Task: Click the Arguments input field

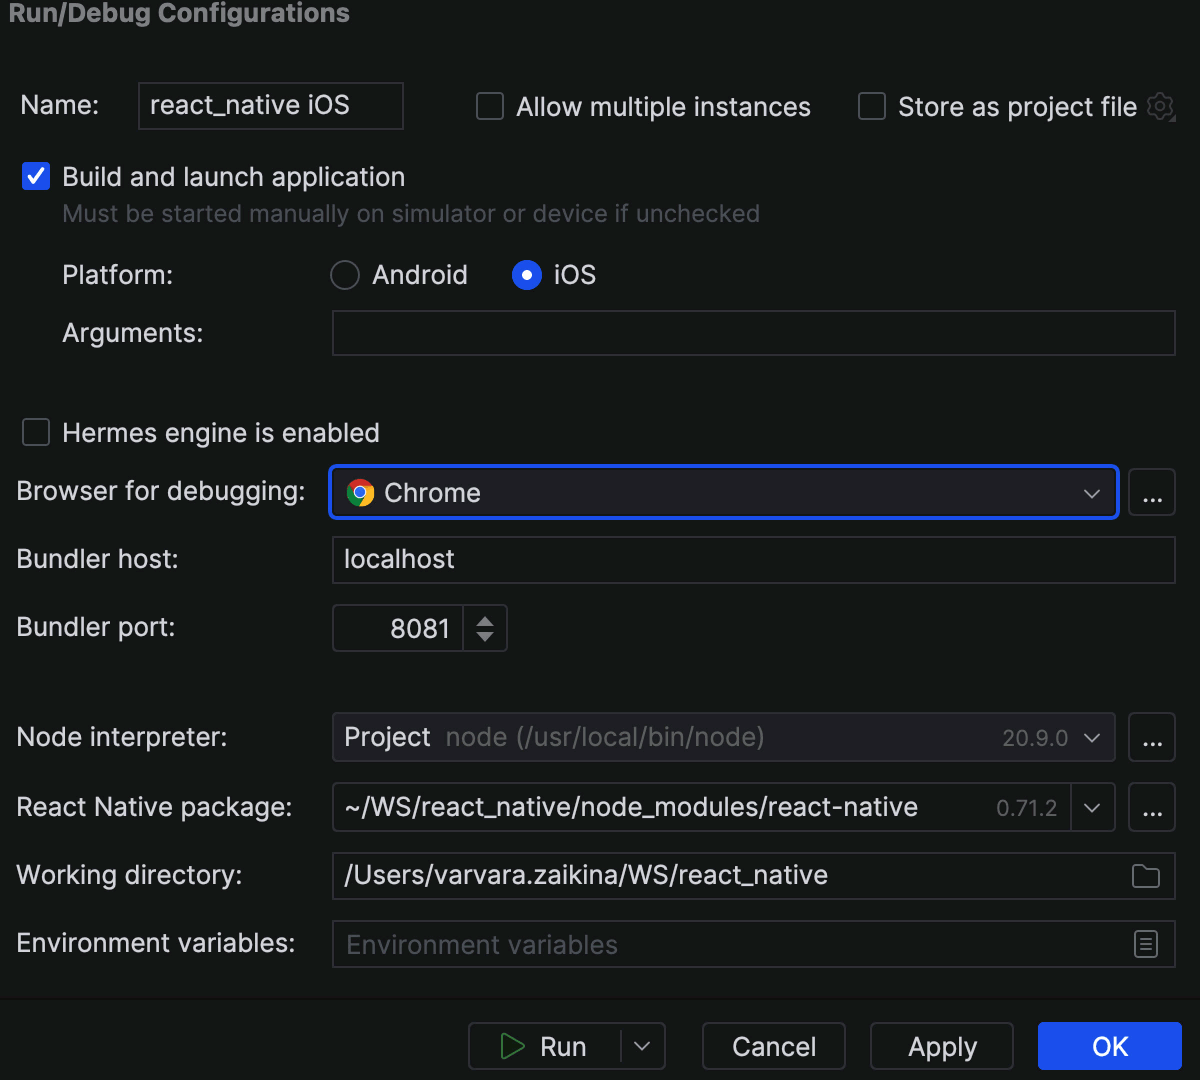Action: point(750,333)
